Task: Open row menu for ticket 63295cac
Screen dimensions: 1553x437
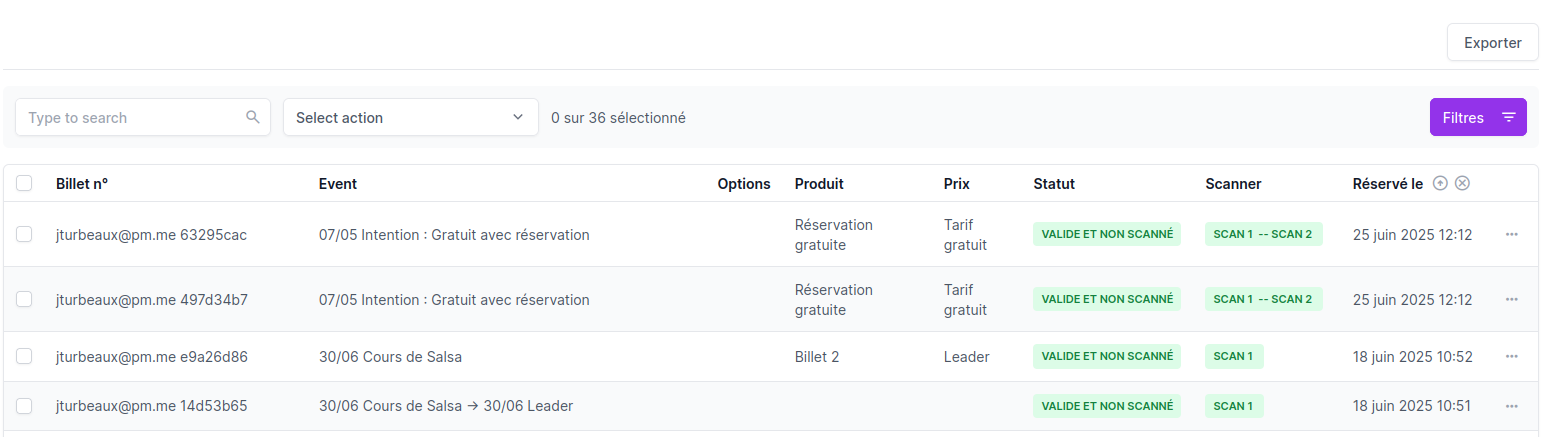Action: coord(1511,234)
